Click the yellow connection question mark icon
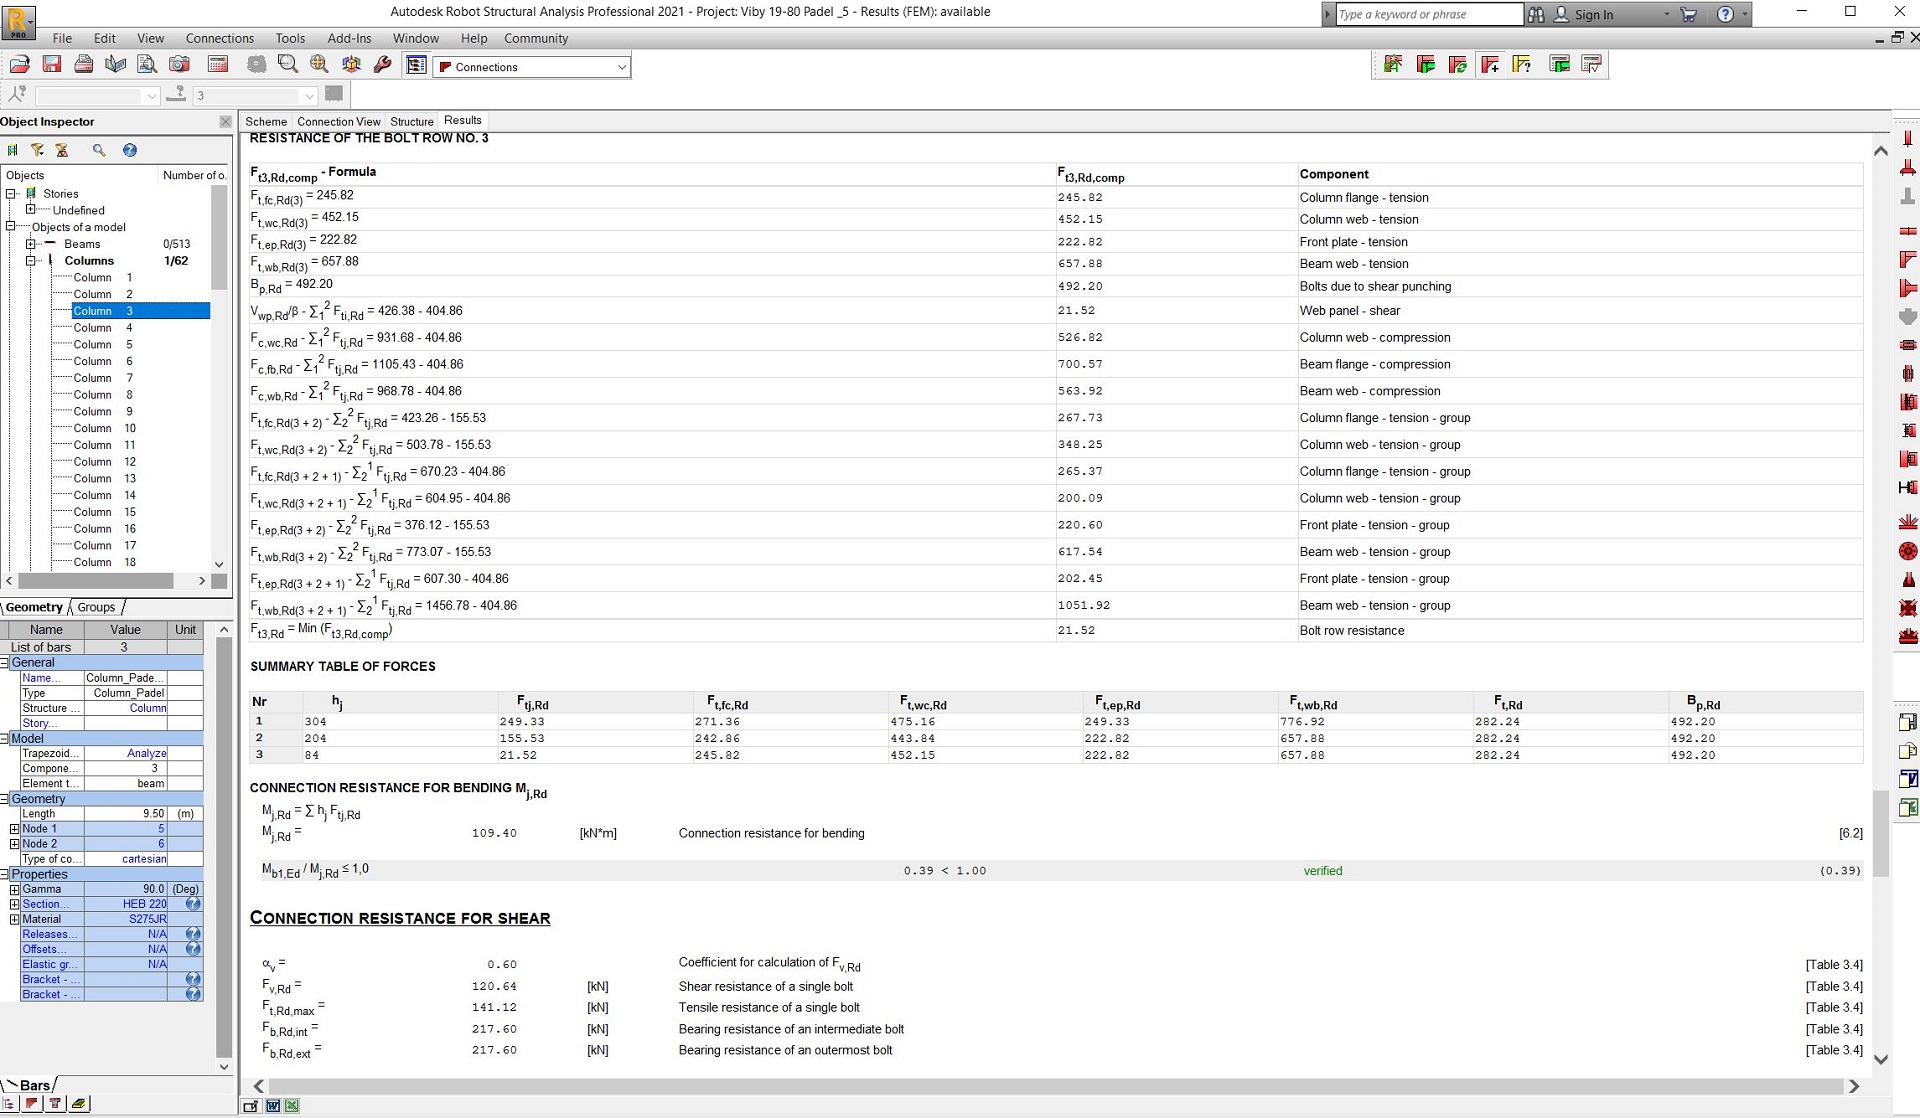The height and width of the screenshot is (1118, 1920). point(1522,65)
